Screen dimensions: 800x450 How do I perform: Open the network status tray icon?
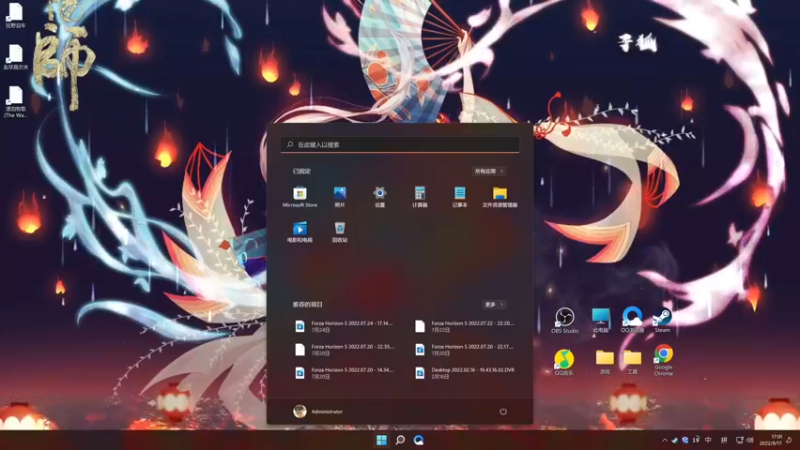point(739,440)
